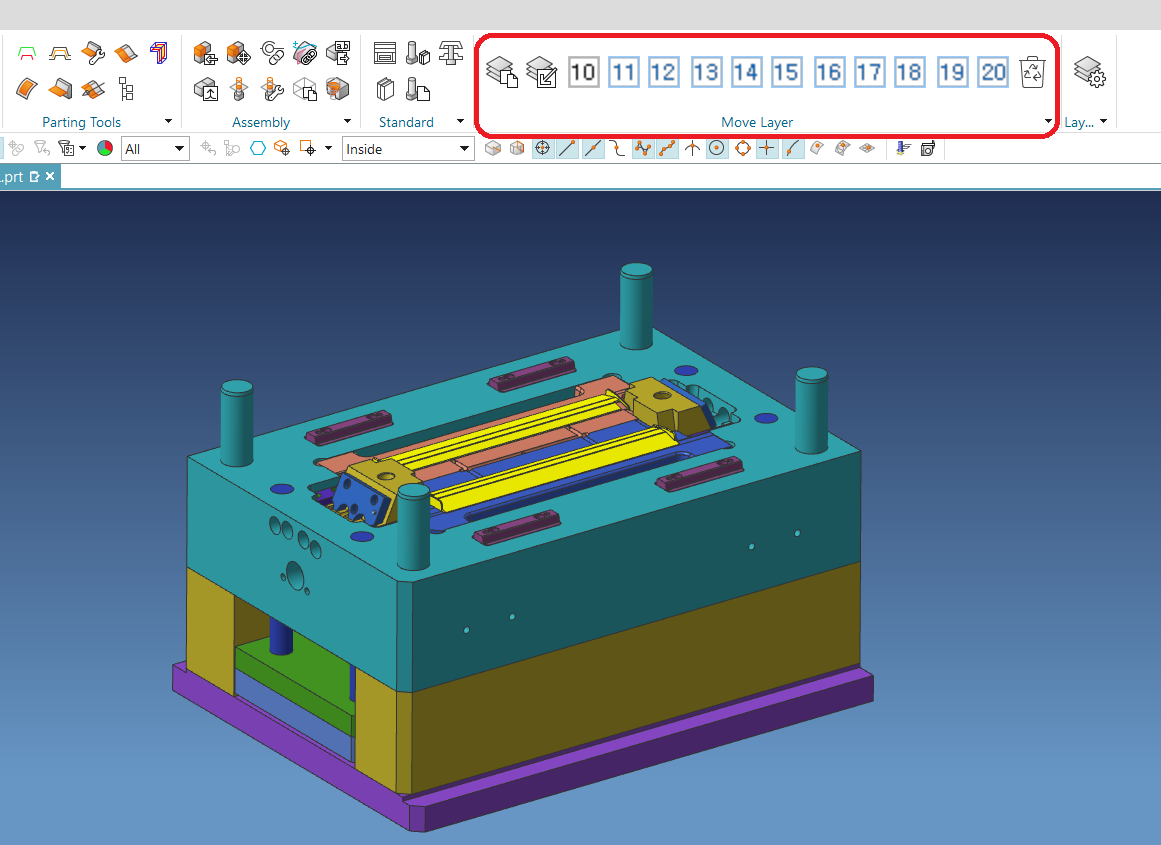The height and width of the screenshot is (845, 1161).
Task: Toggle the Arc Center snap option
Action: (x=717, y=148)
